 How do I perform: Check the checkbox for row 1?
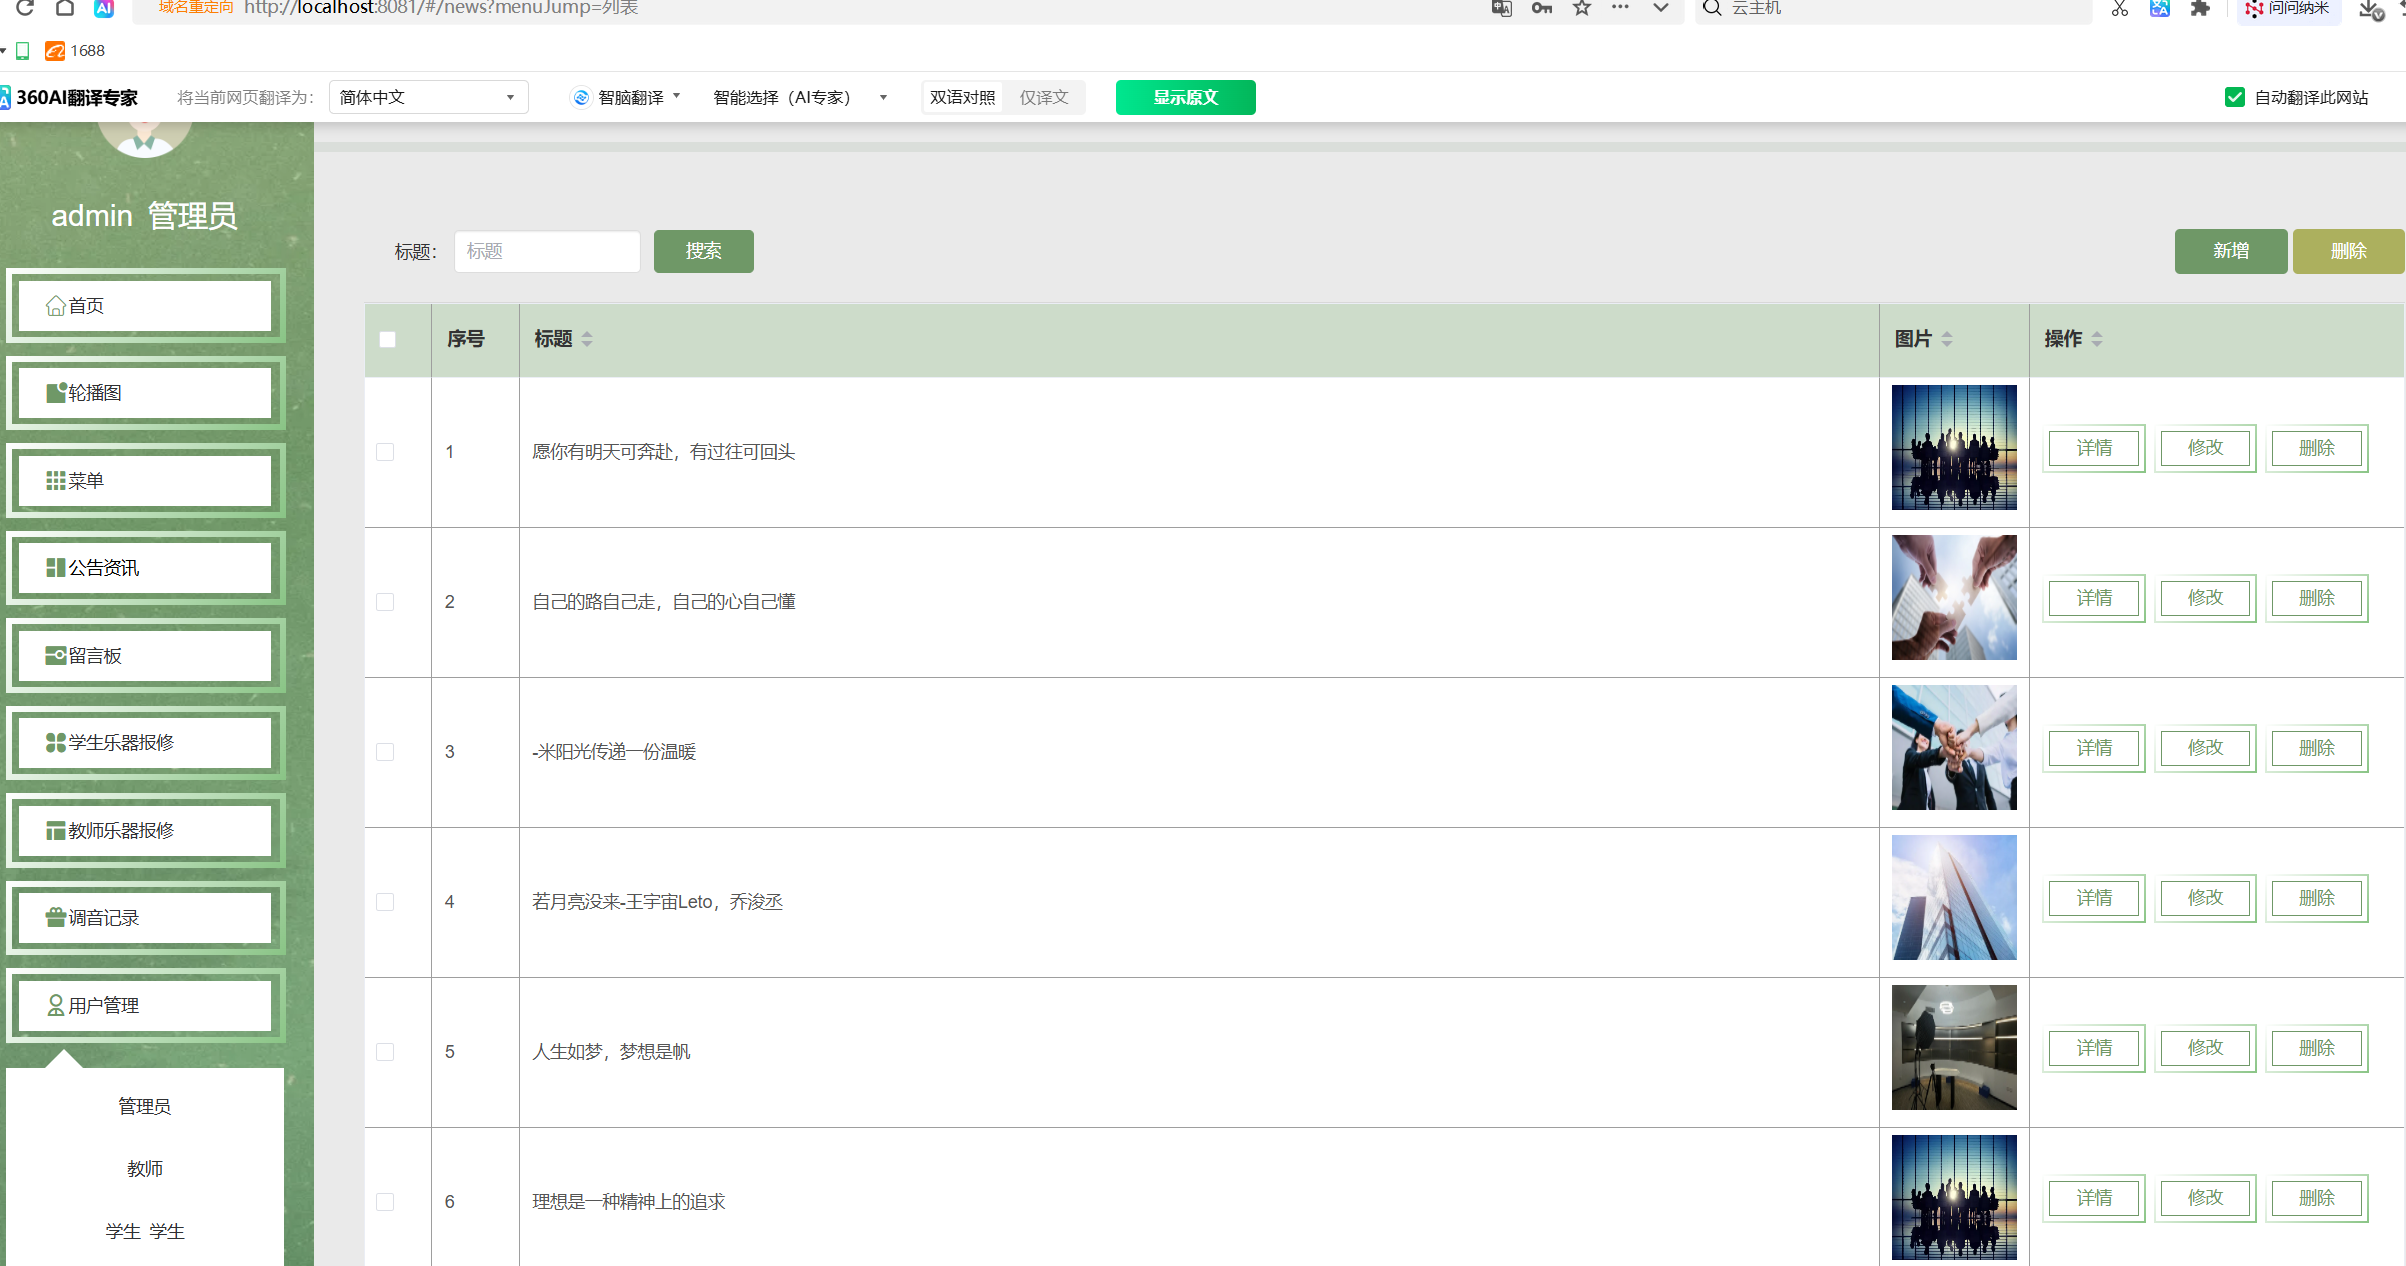point(385,452)
